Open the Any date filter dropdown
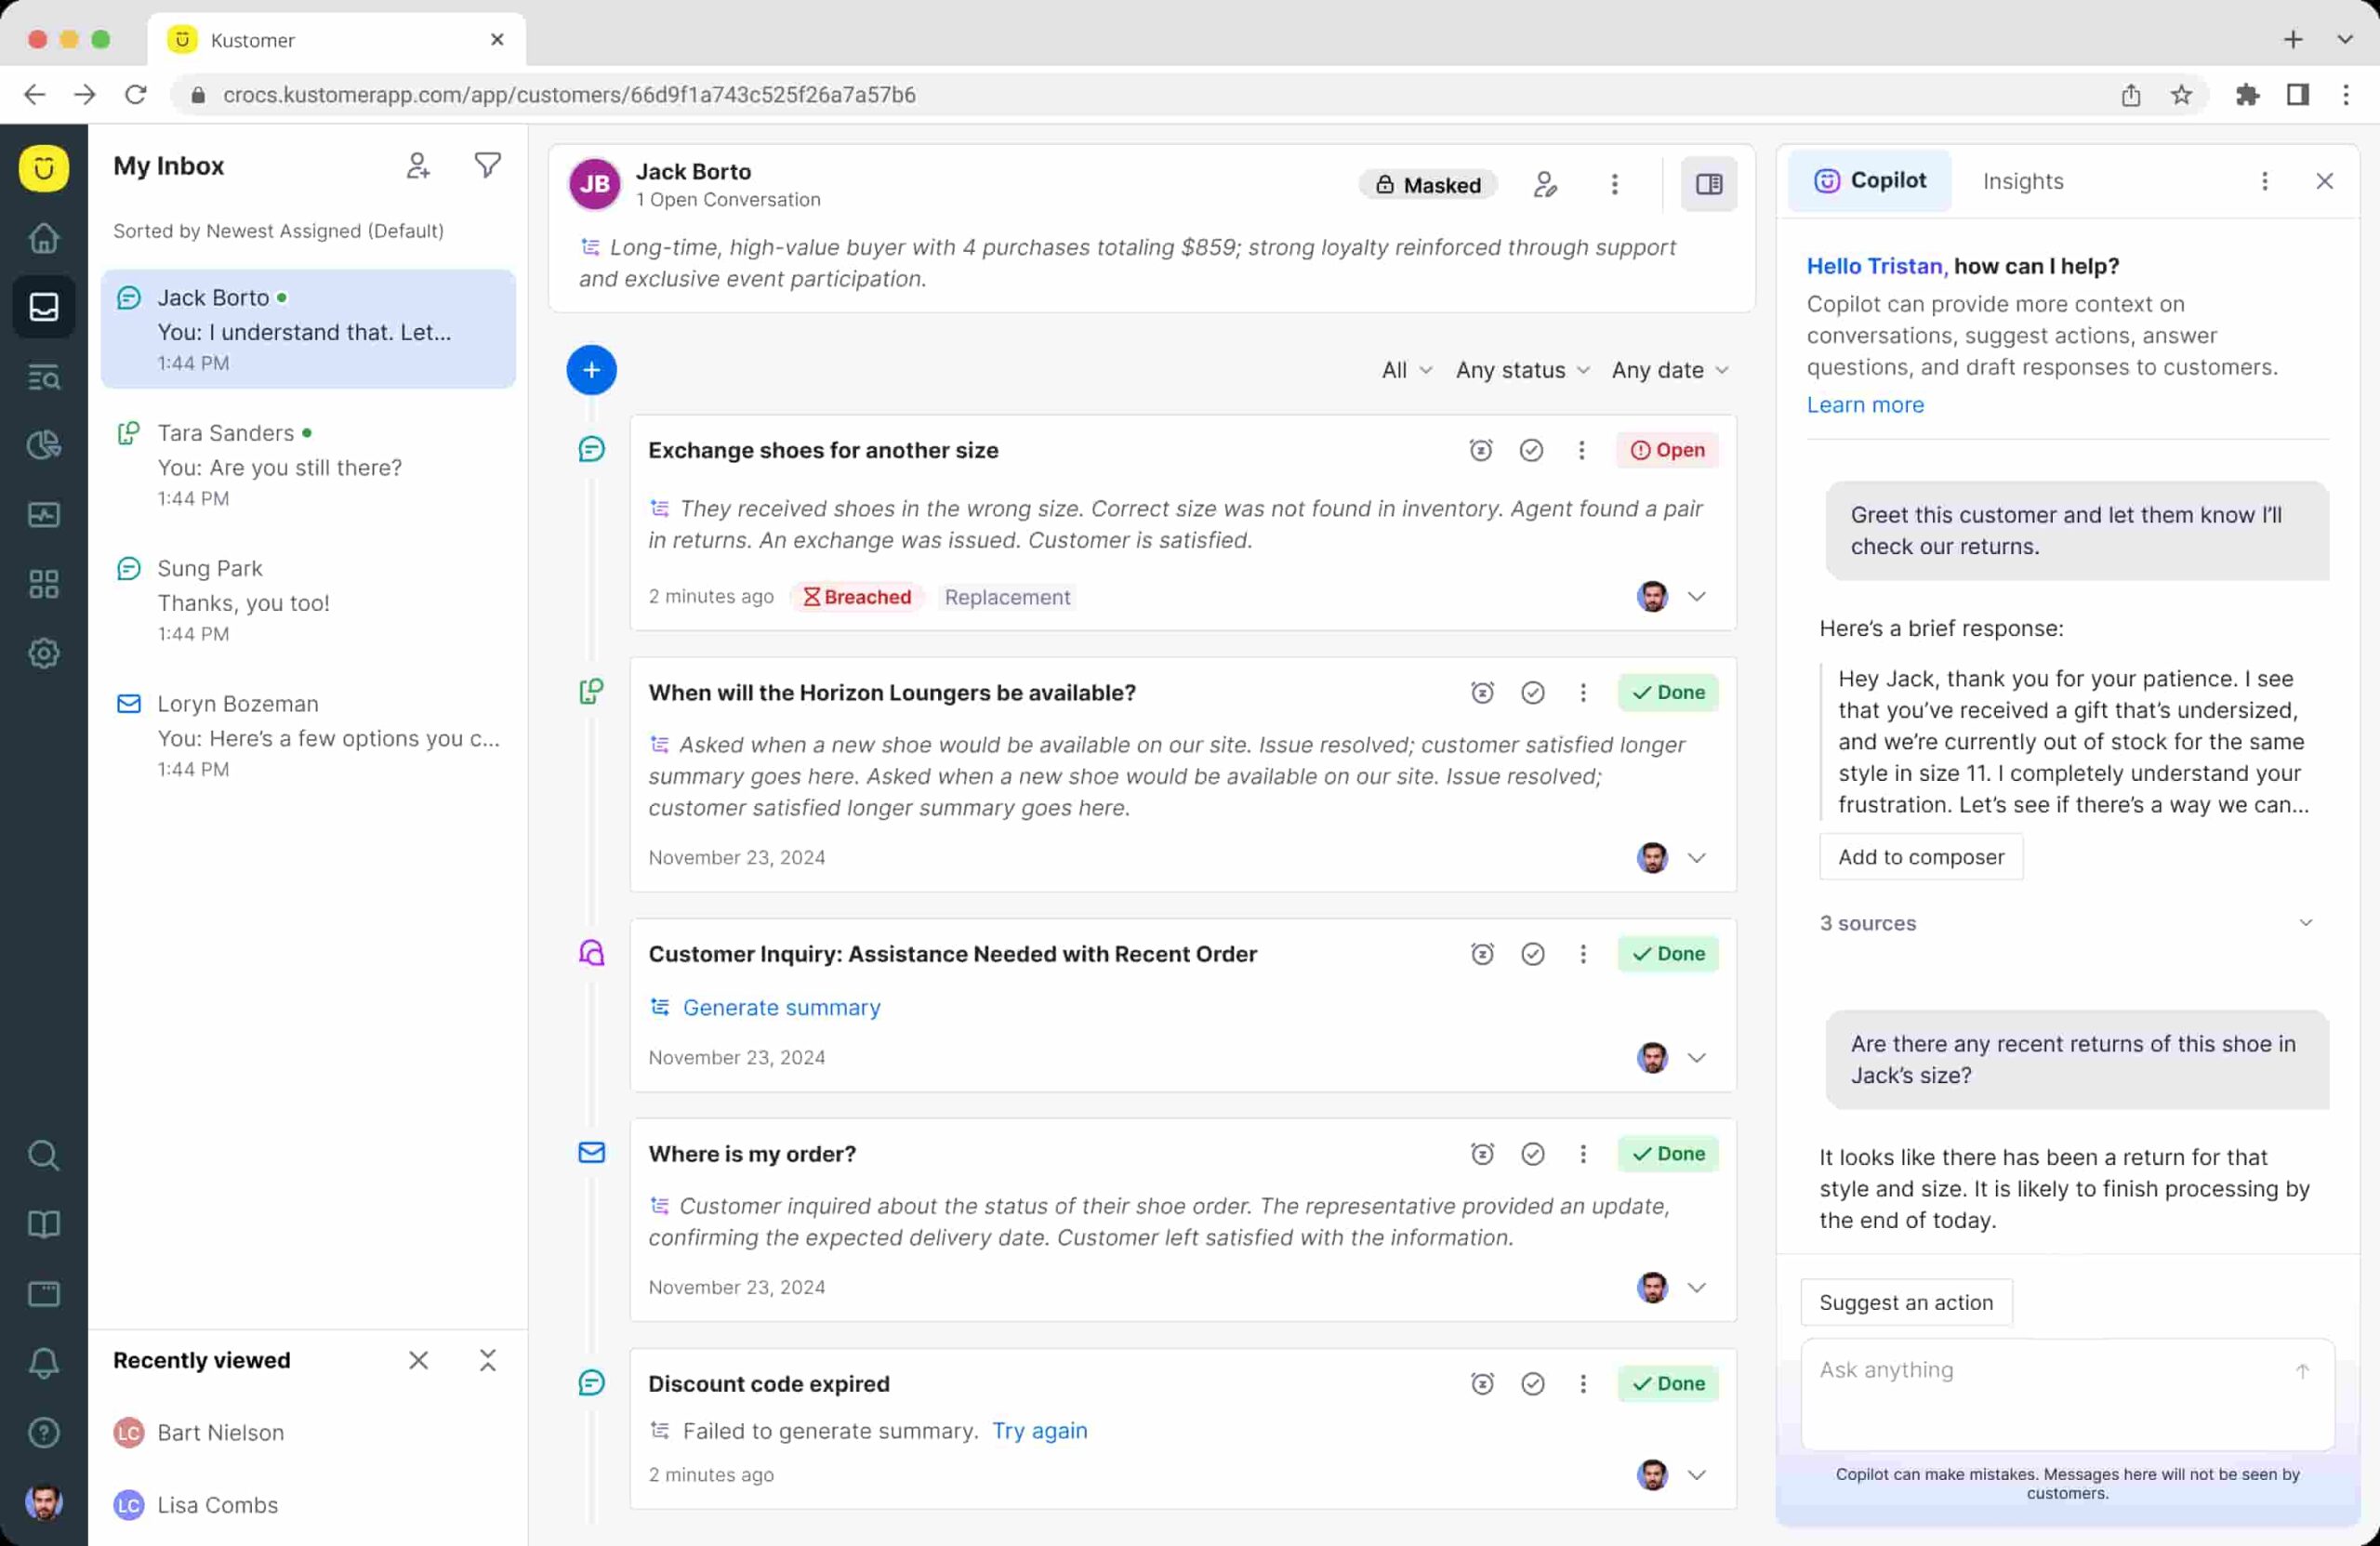 1668,370
